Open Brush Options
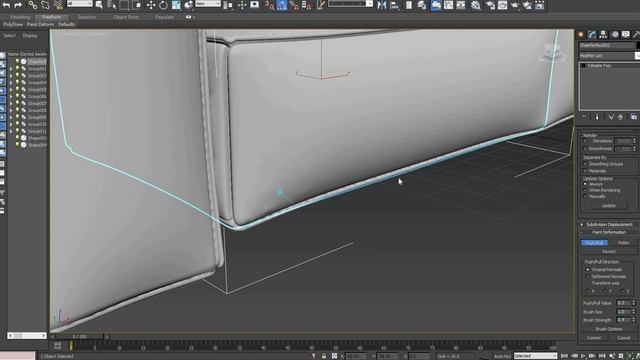Screen dimensions: 640x360 coord(609,329)
